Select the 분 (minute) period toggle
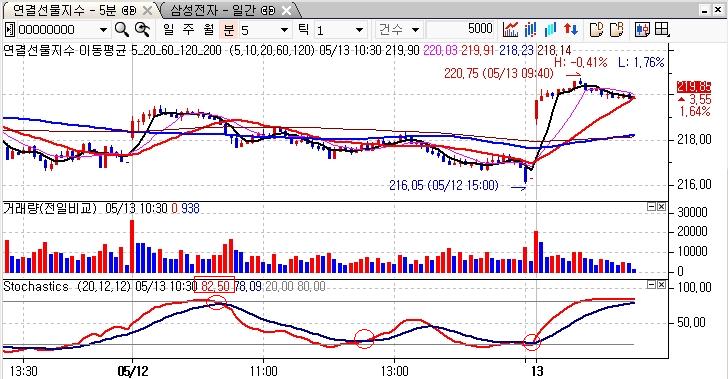 (228, 30)
